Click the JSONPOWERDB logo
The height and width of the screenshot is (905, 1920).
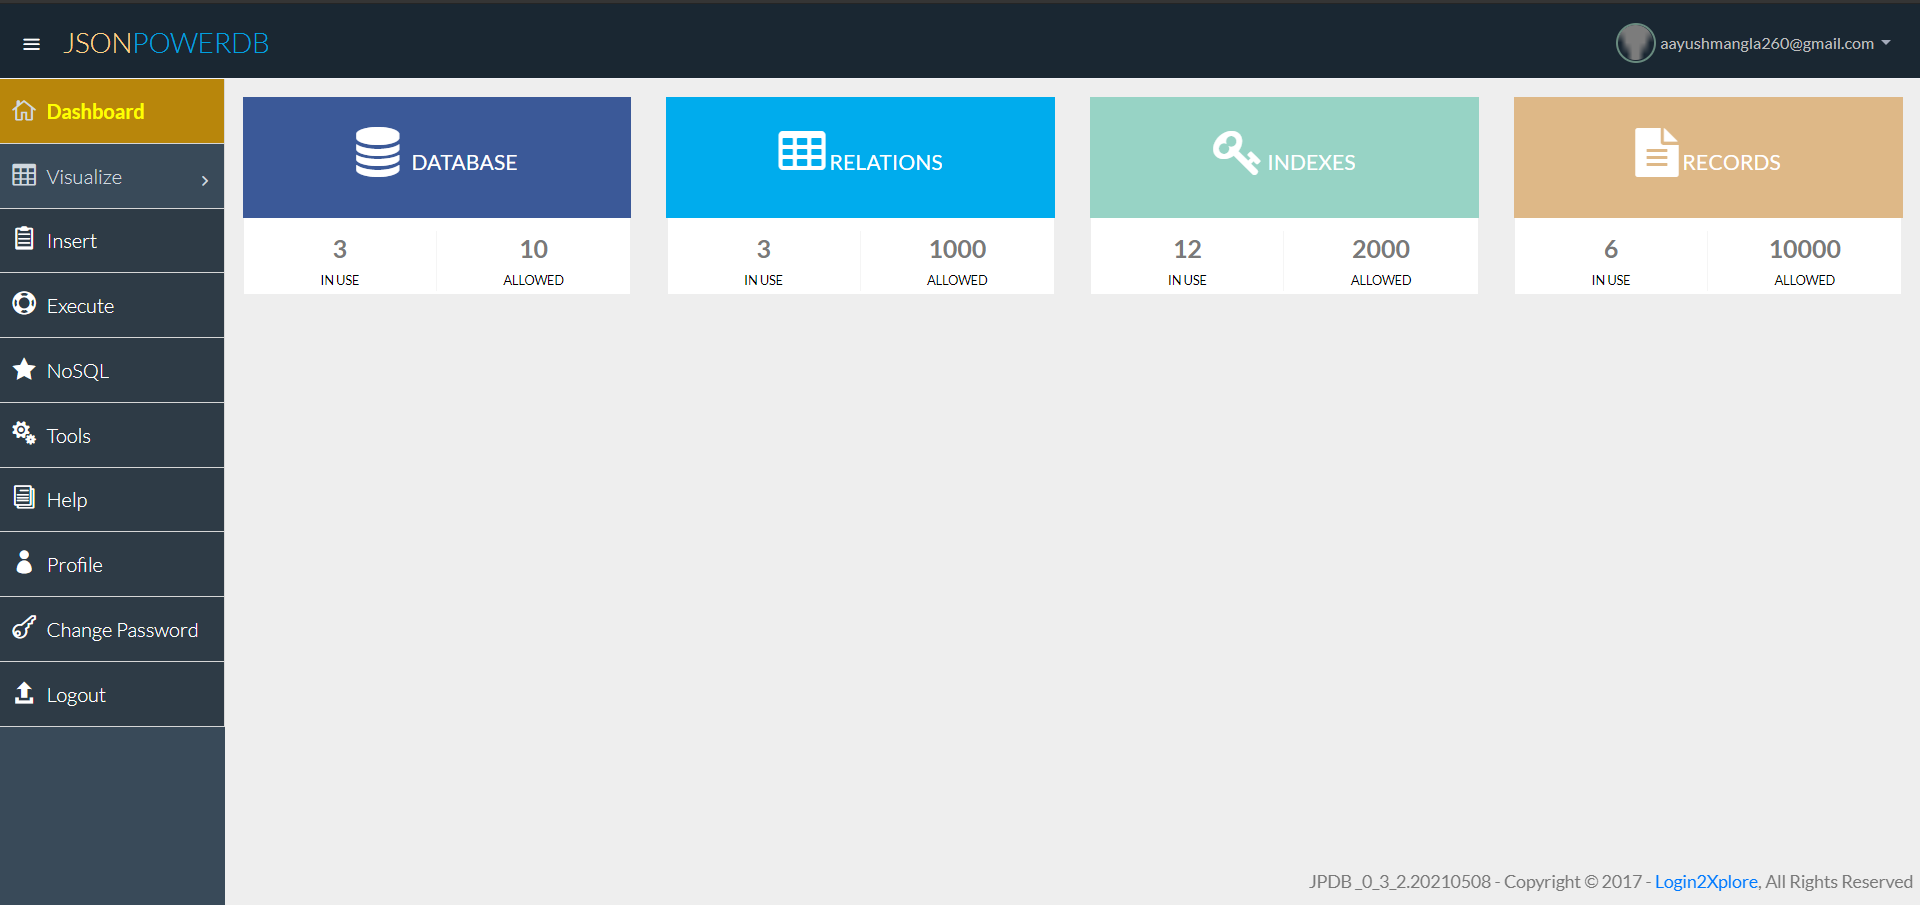pyautogui.click(x=166, y=43)
